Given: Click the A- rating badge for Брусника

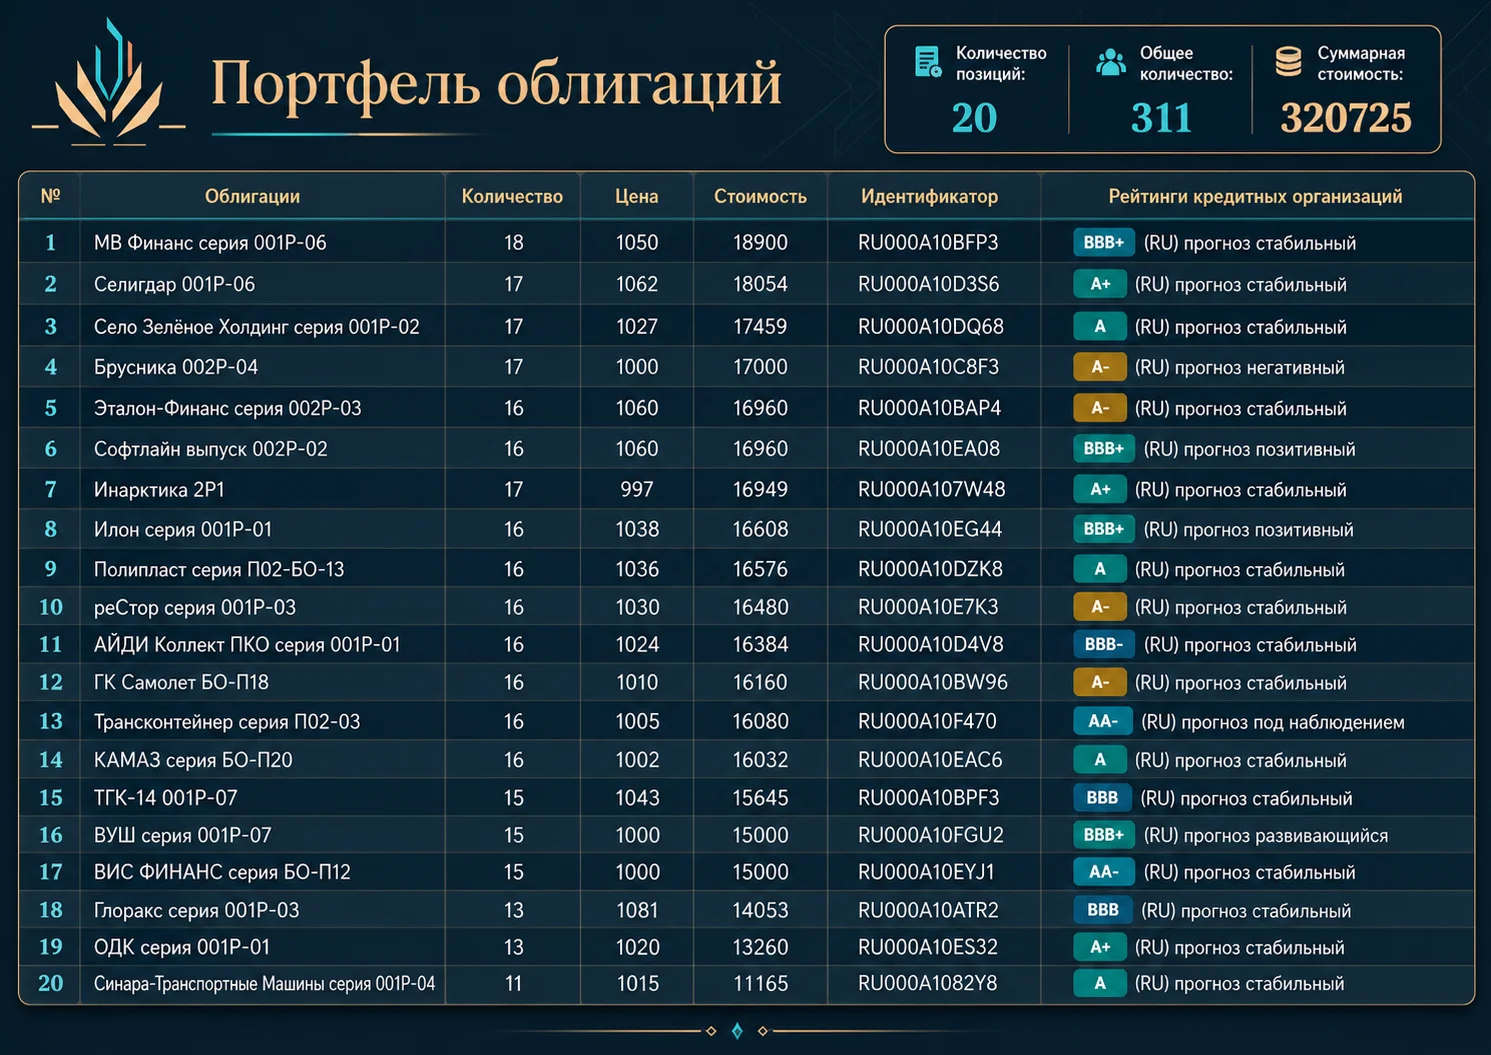Looking at the screenshot, I should tap(1100, 367).
